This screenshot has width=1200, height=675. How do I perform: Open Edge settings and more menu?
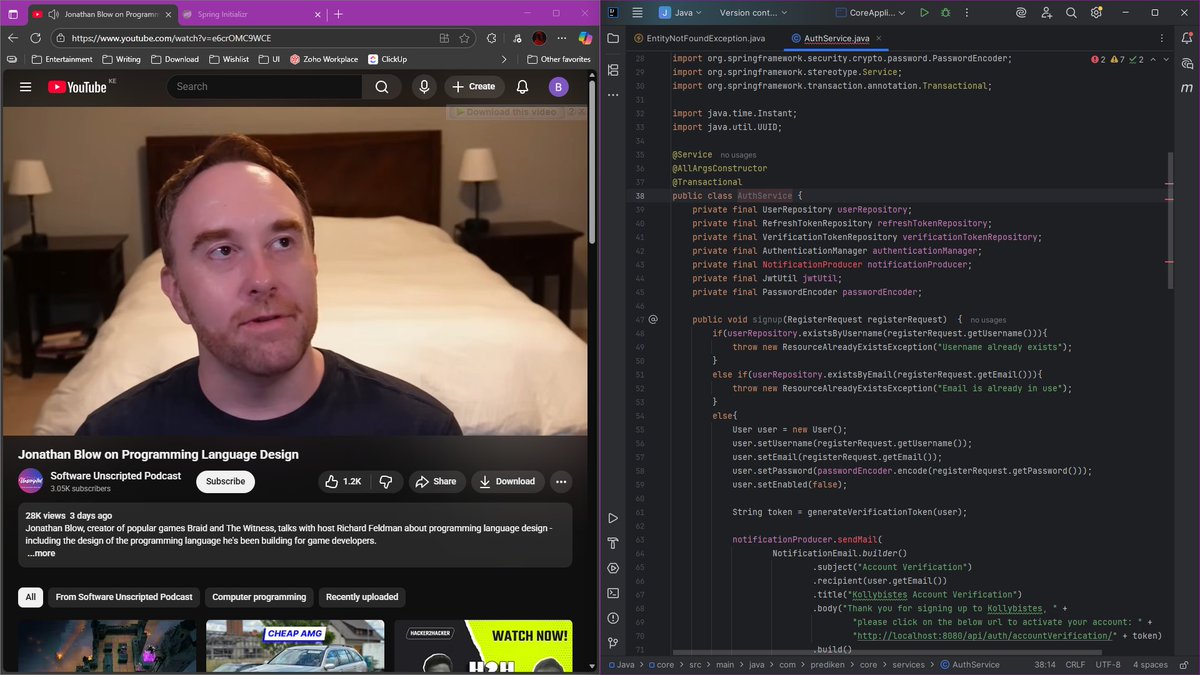pos(562,38)
